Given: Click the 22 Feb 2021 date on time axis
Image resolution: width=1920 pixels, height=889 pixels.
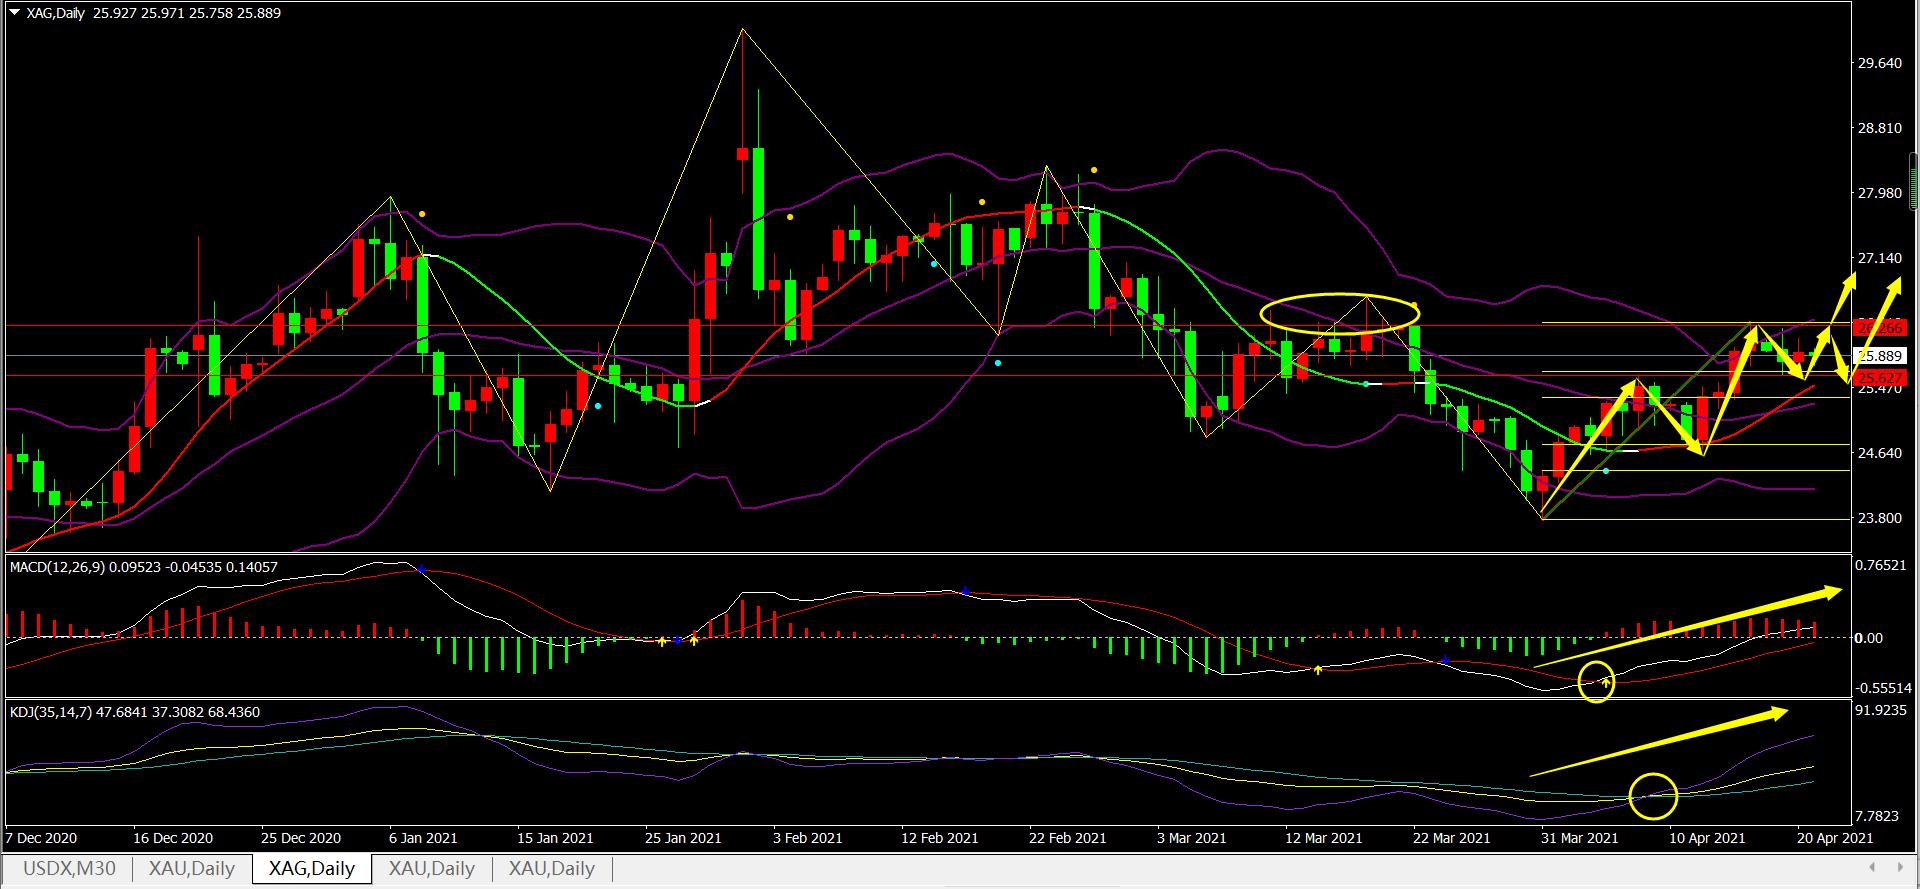Looking at the screenshot, I should (1067, 838).
